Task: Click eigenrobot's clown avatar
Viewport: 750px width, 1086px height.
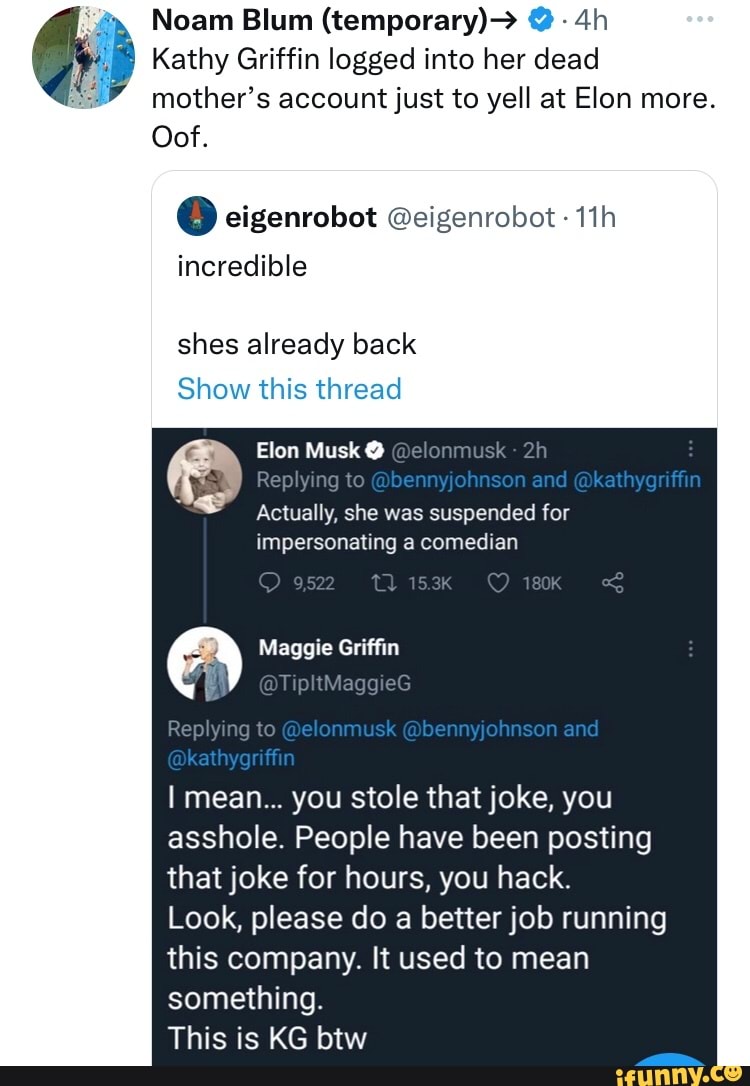Action: click(197, 215)
